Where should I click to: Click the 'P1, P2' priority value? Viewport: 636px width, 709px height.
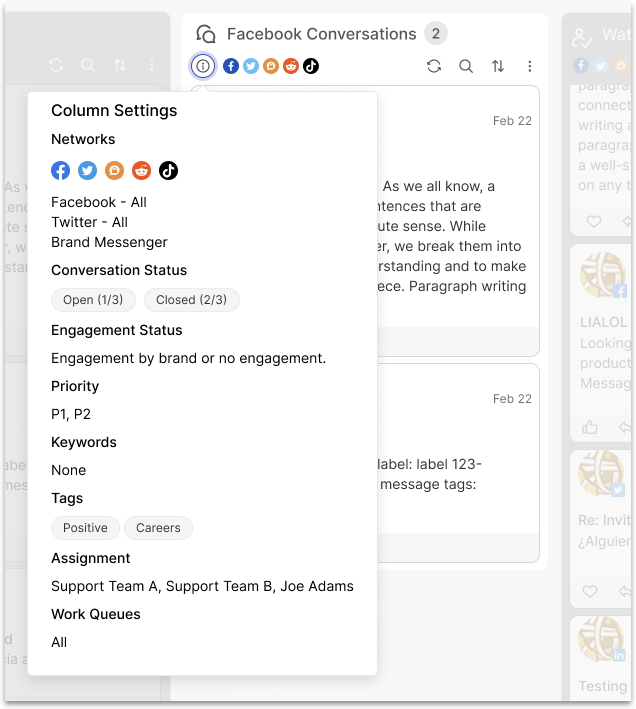pyautogui.click(x=71, y=414)
